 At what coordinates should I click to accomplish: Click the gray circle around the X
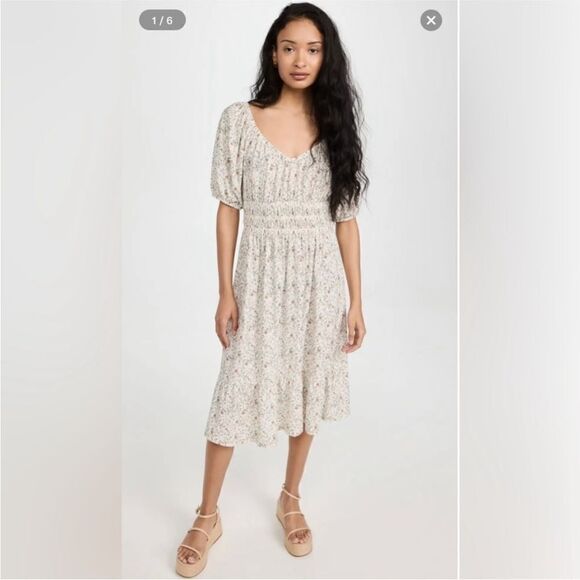pos(431,20)
